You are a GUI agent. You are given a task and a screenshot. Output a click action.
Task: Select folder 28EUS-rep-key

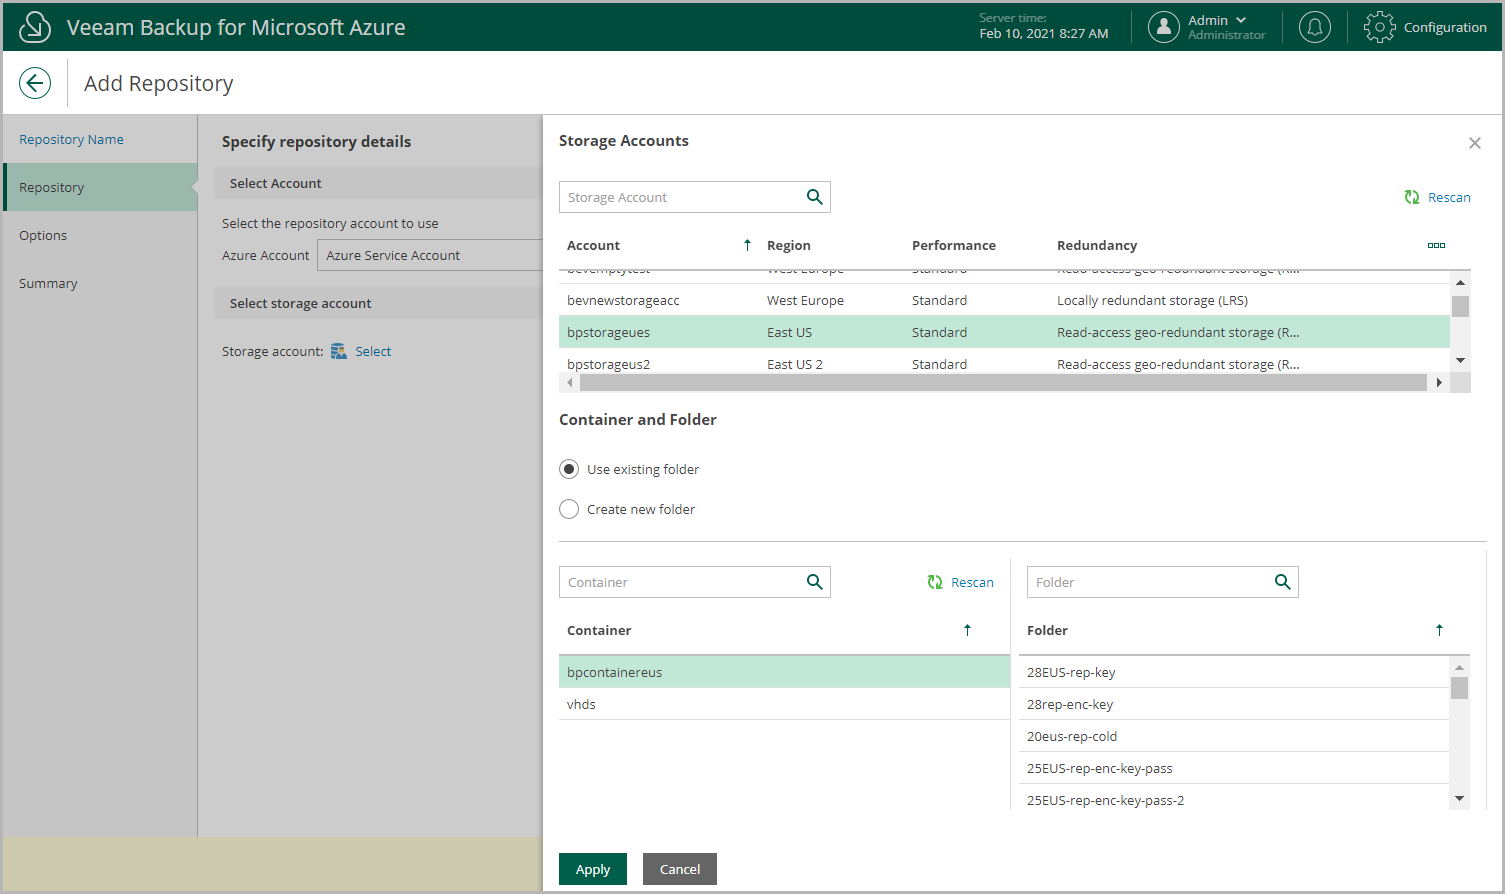(1234, 672)
